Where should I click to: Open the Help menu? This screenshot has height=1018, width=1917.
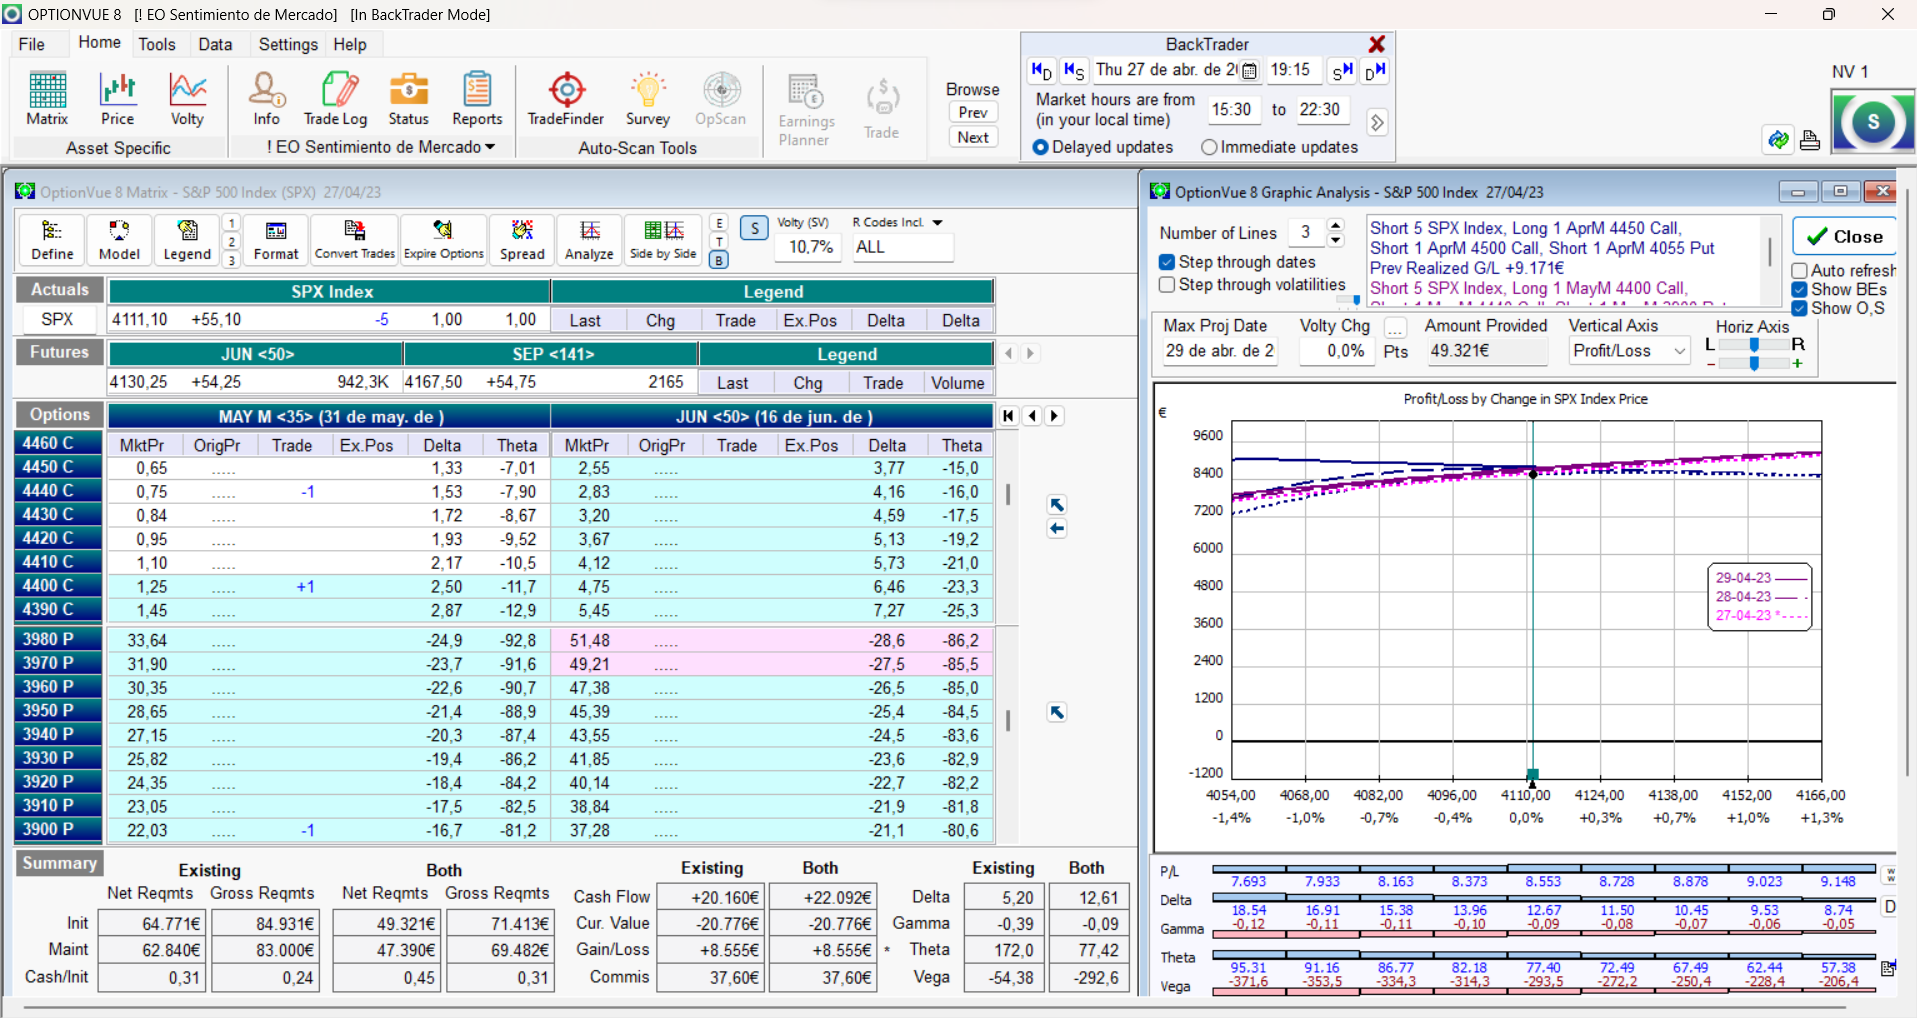pyautogui.click(x=350, y=44)
